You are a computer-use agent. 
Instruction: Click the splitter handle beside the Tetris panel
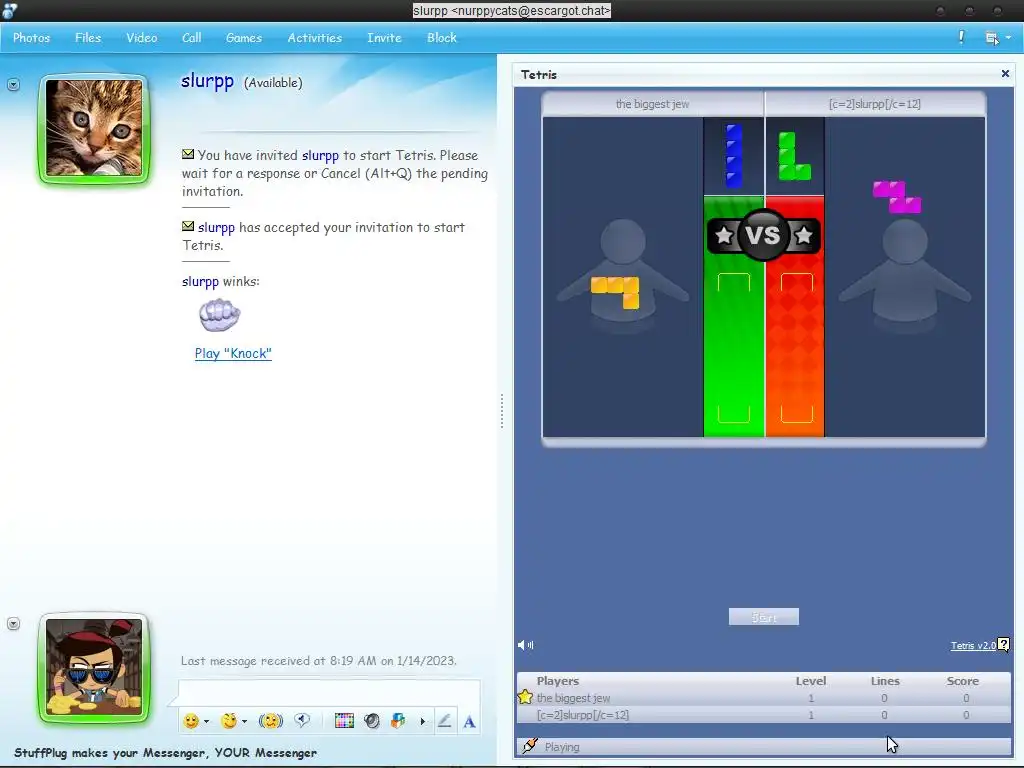(x=502, y=411)
